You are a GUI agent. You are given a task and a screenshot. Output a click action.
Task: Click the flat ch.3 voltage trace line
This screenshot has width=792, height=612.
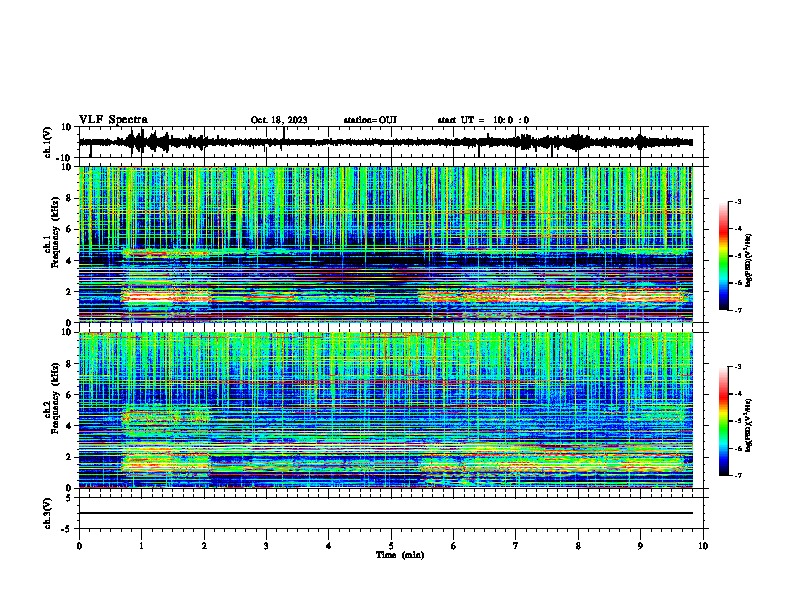[x=386, y=513]
